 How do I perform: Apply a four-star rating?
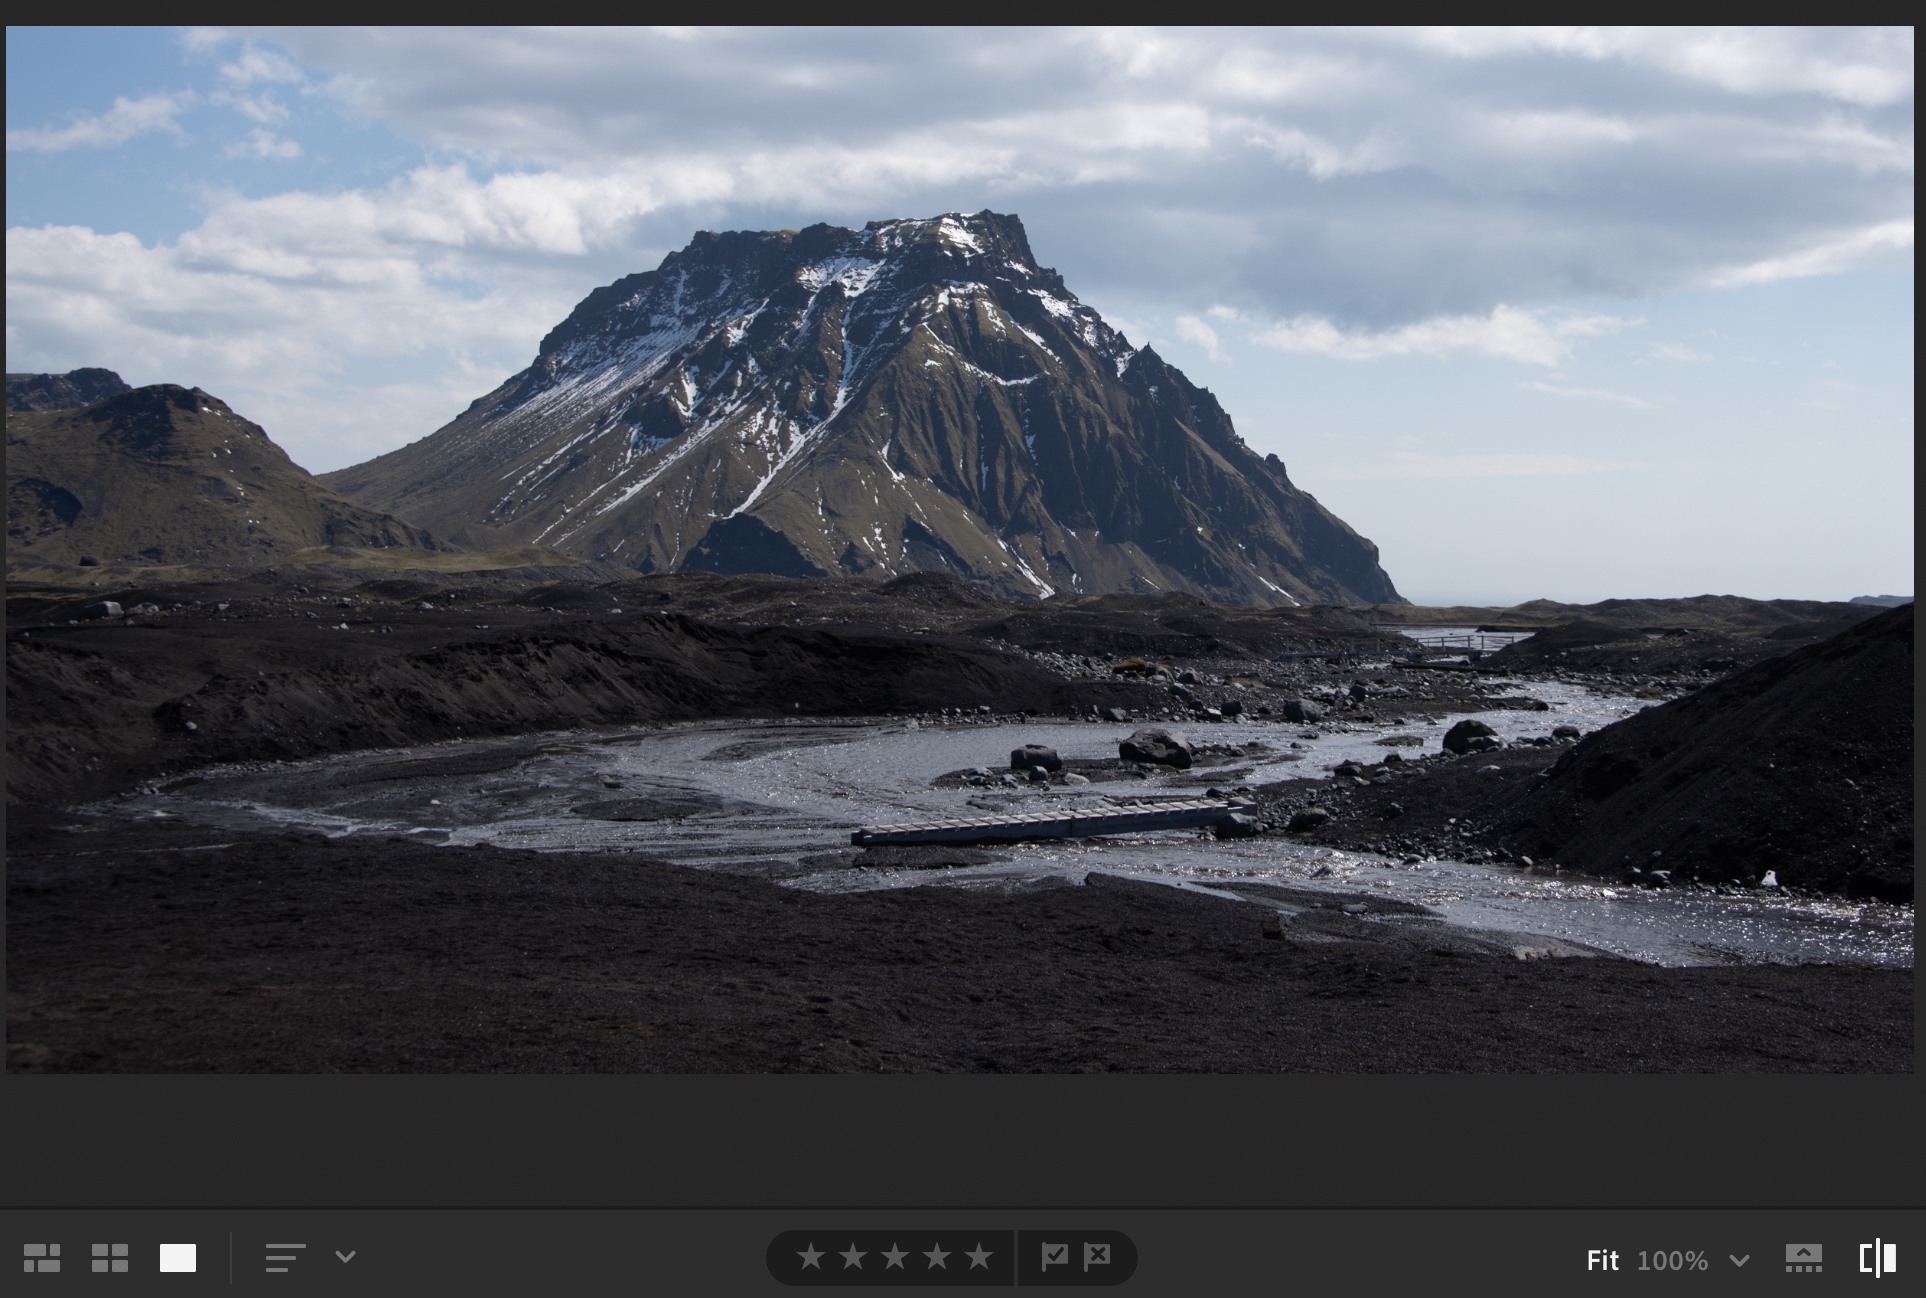click(937, 1257)
